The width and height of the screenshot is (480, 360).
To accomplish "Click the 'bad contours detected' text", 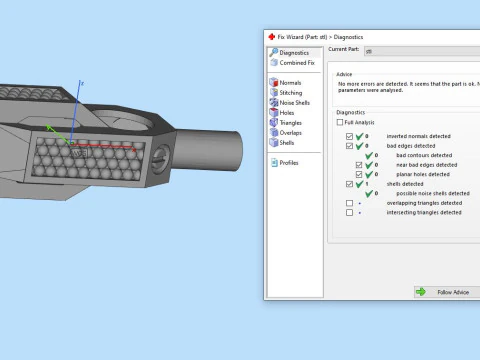I will tap(424, 155).
